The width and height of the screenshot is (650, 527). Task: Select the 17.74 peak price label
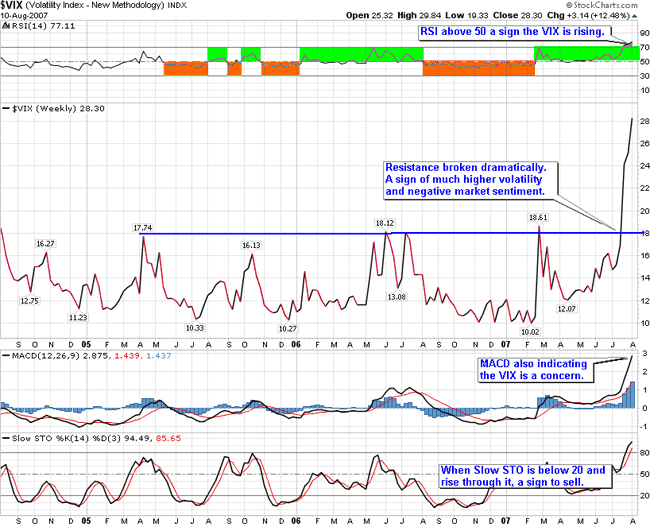pyautogui.click(x=144, y=227)
